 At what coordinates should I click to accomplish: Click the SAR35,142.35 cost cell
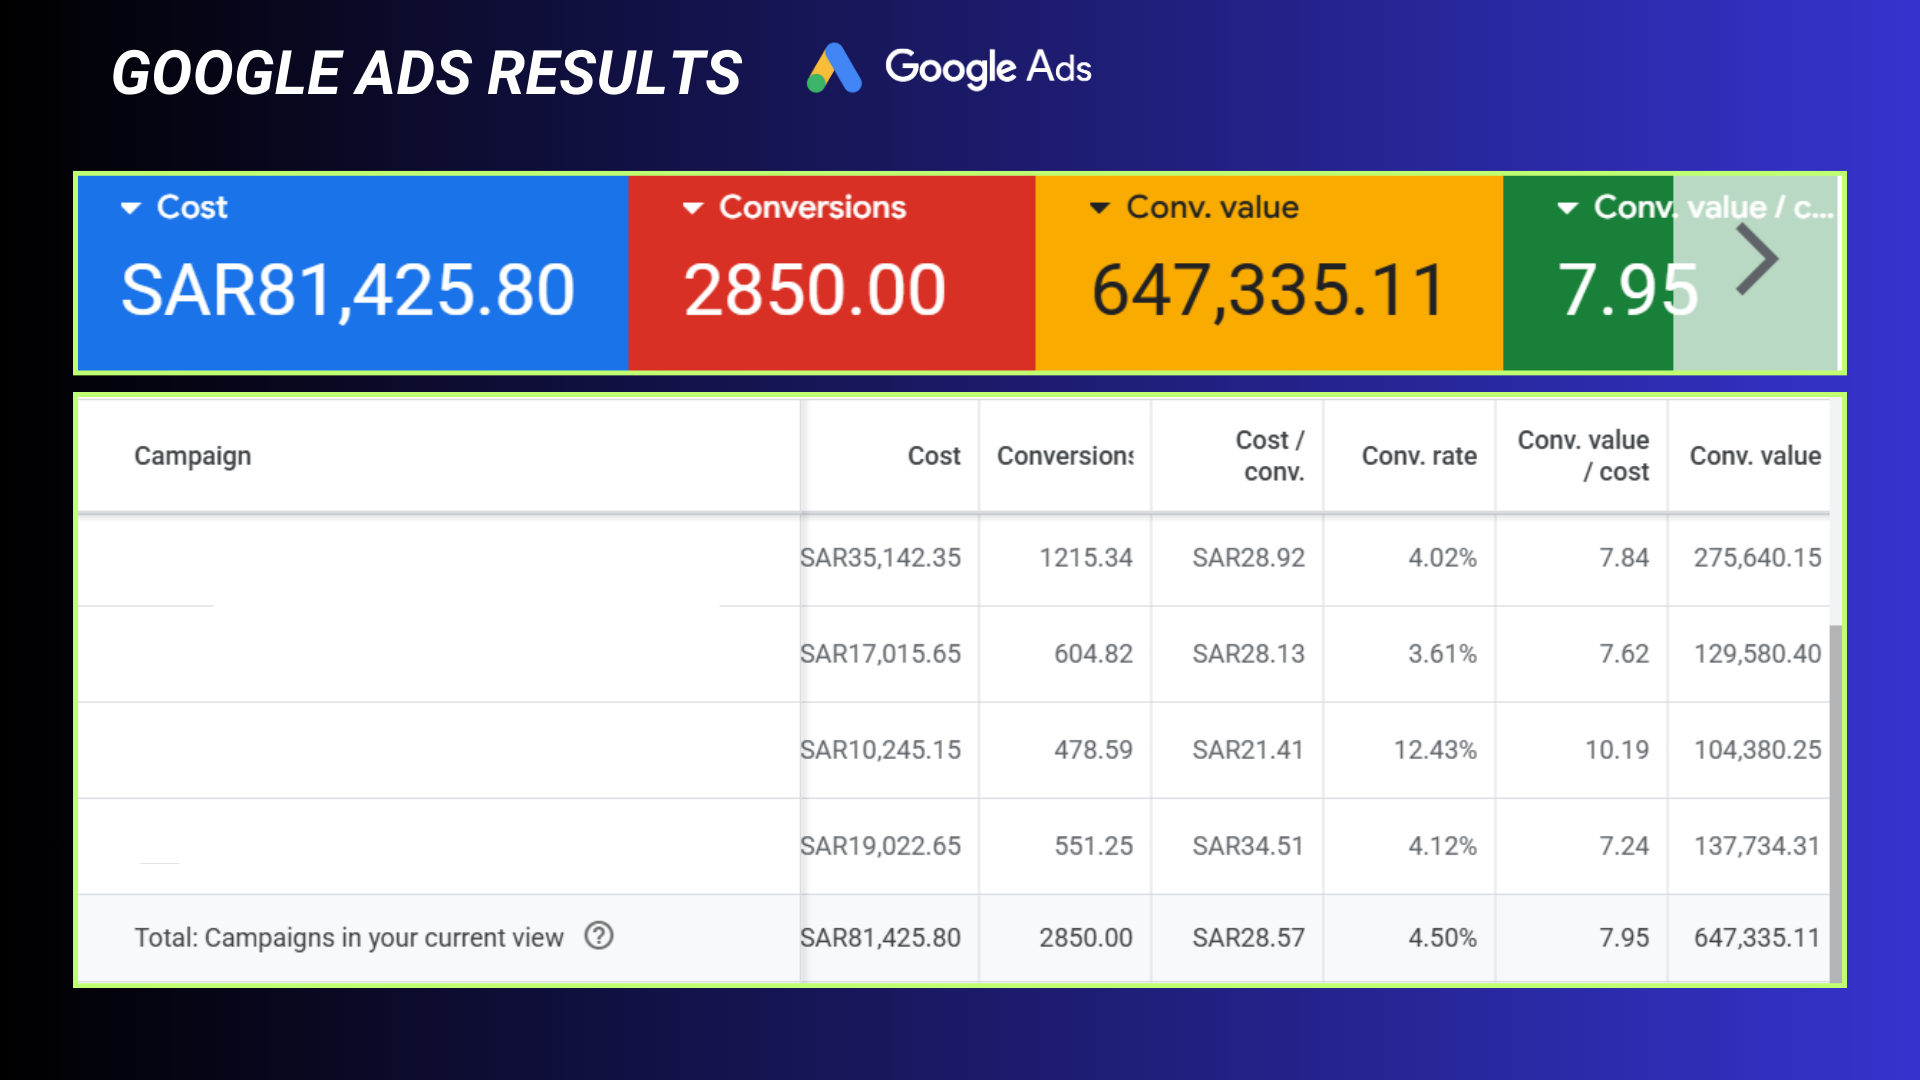[x=881, y=558]
